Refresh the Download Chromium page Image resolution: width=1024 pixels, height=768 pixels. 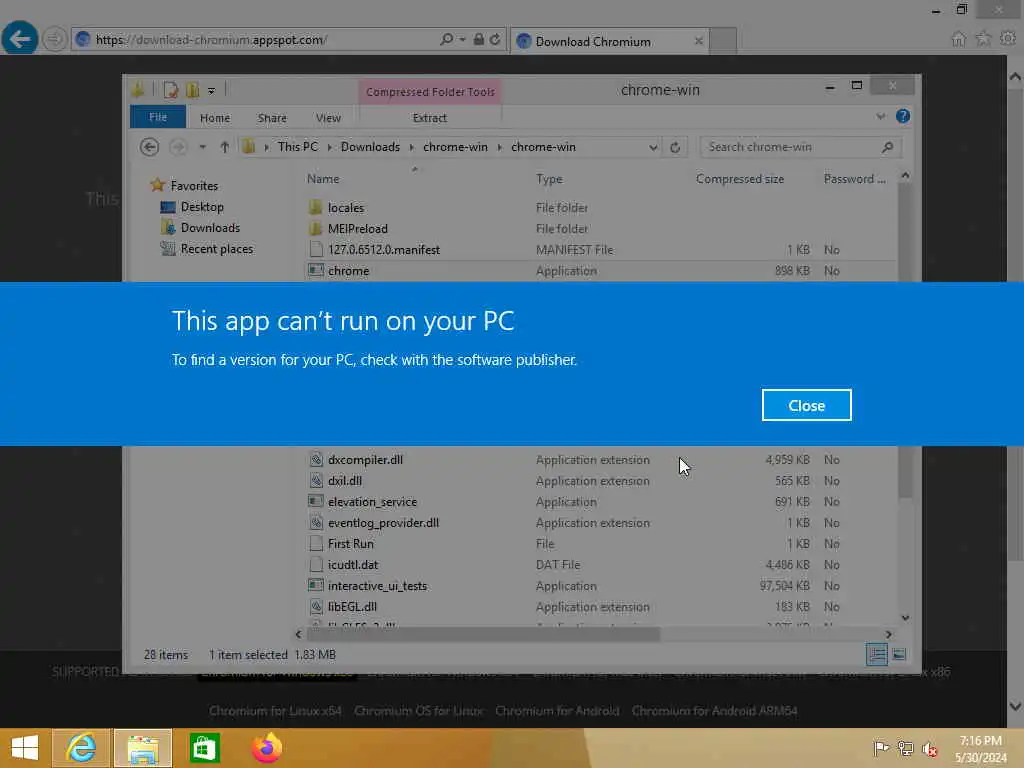click(x=495, y=39)
